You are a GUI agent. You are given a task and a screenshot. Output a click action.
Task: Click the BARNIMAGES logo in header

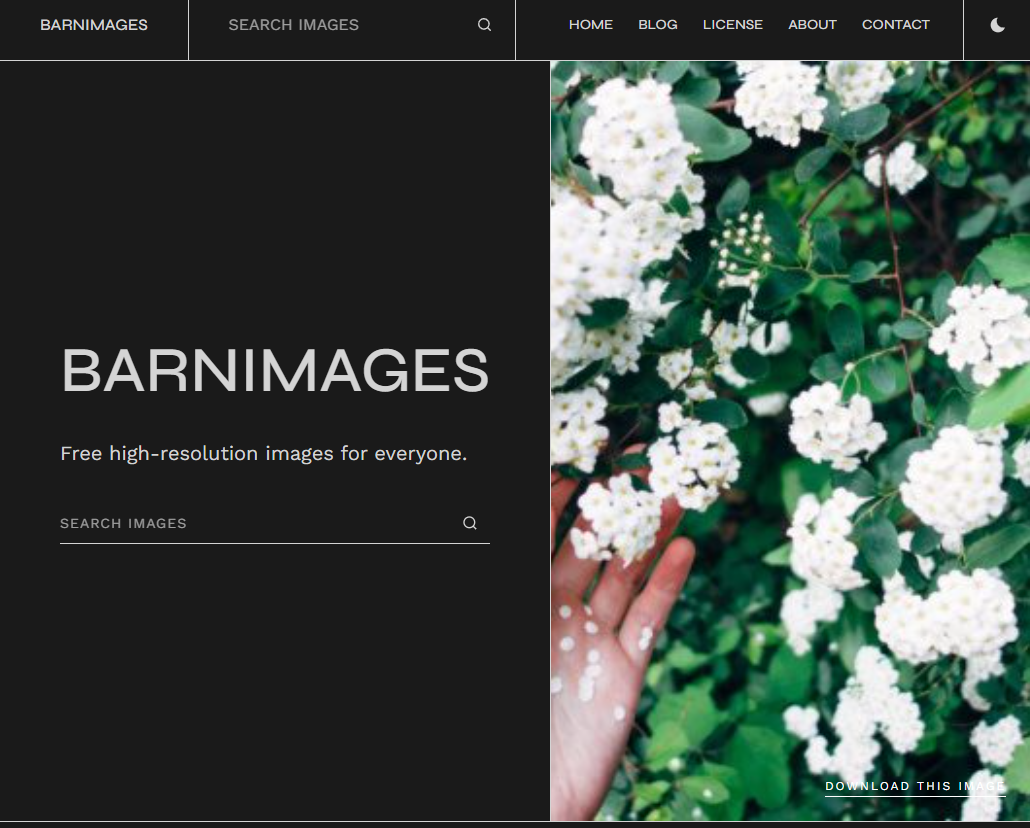tap(94, 25)
